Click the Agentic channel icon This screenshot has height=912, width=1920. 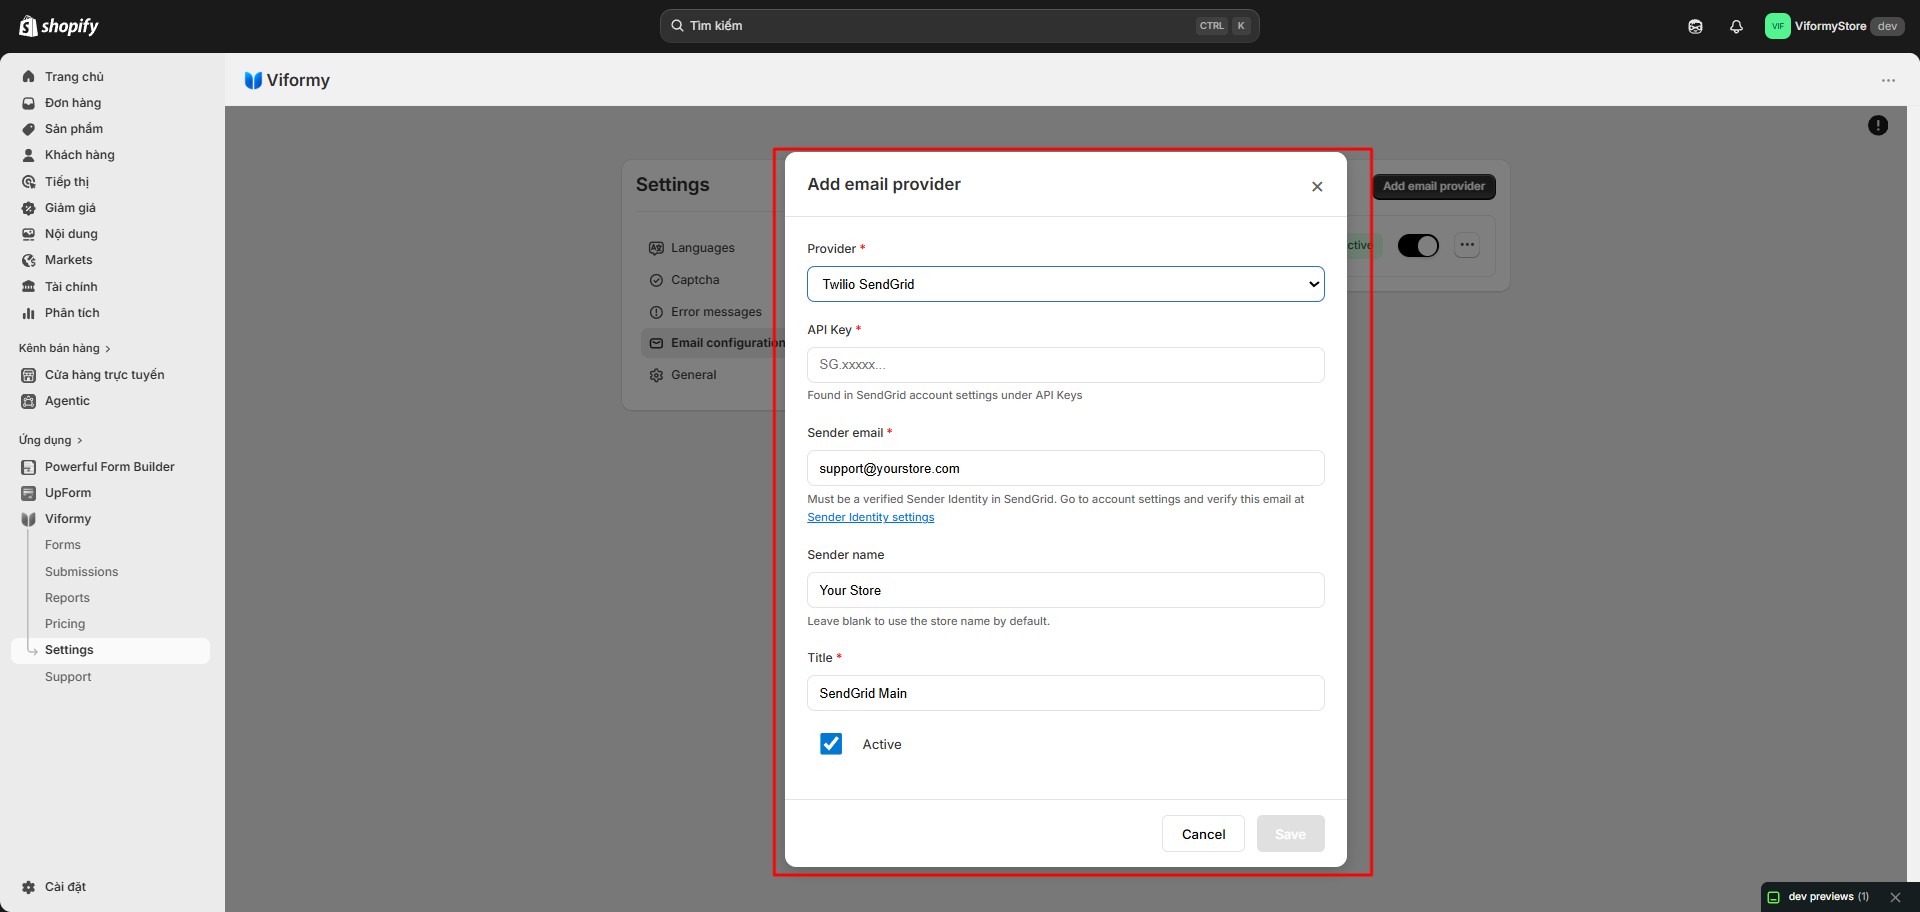(x=29, y=401)
